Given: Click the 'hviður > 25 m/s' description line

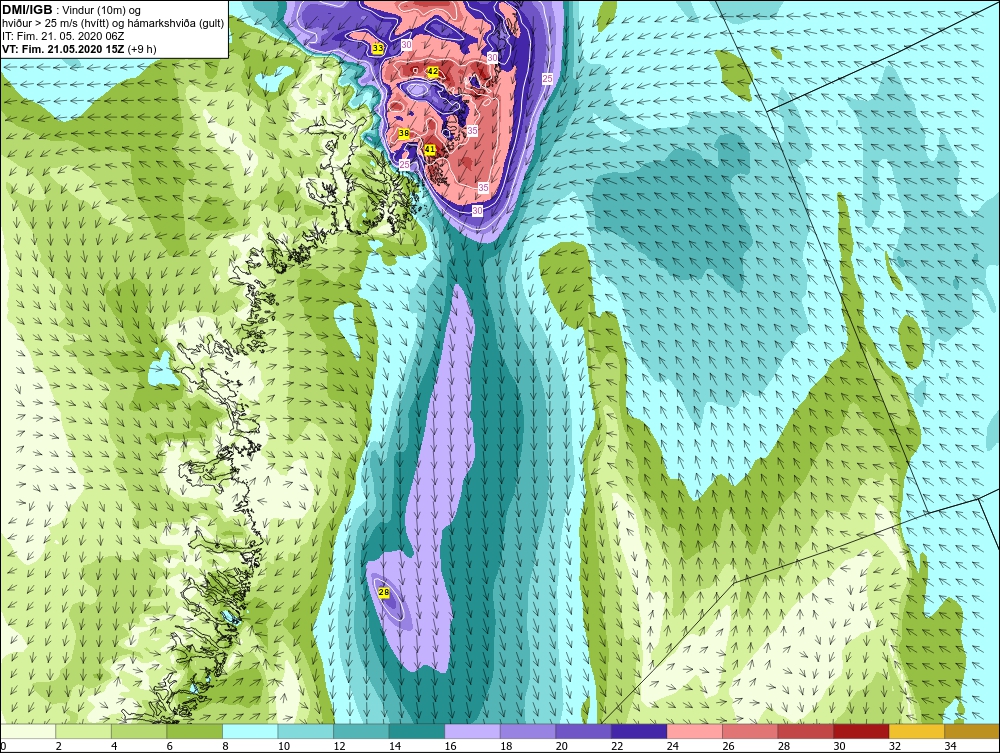Looking at the screenshot, I should point(113,24).
